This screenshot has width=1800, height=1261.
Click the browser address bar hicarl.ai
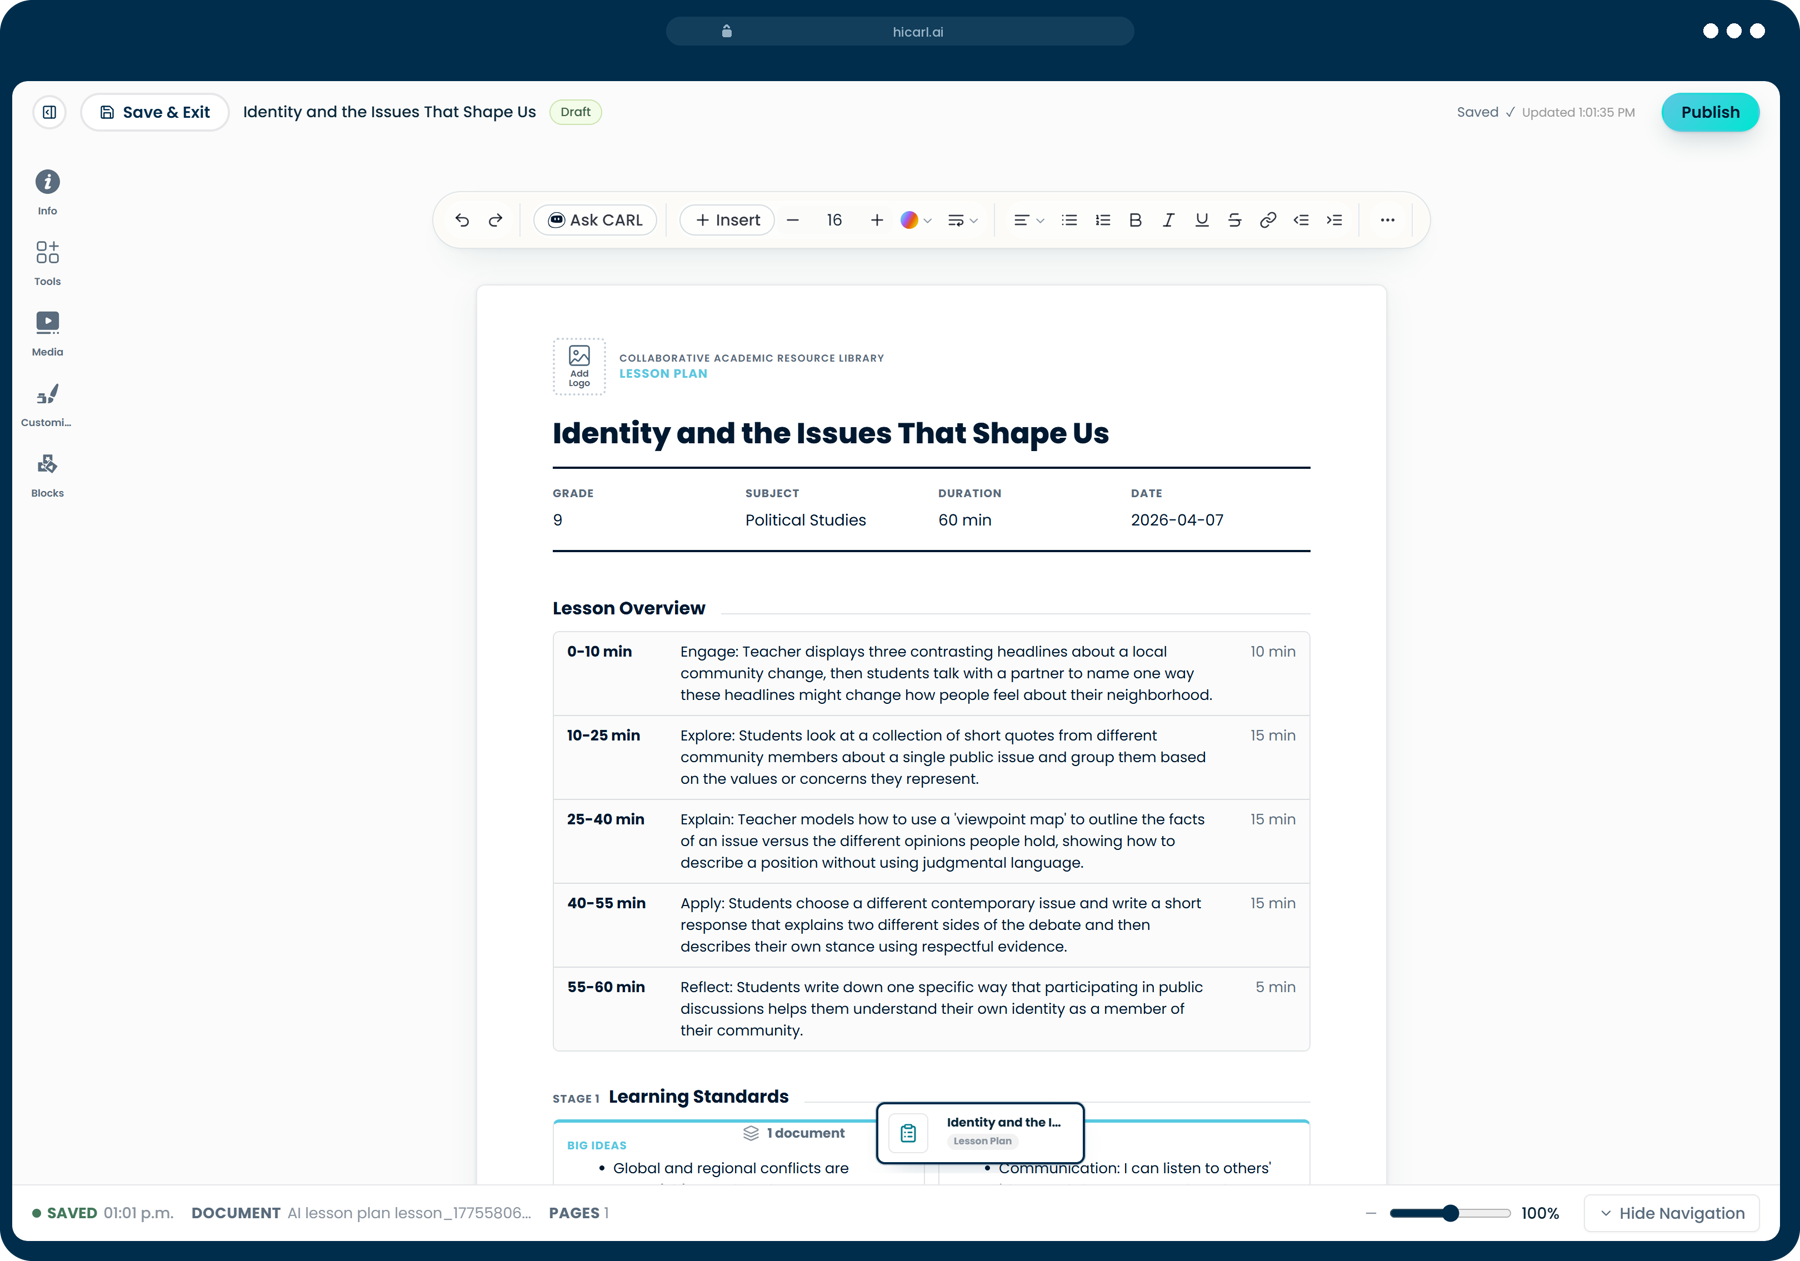tap(900, 31)
